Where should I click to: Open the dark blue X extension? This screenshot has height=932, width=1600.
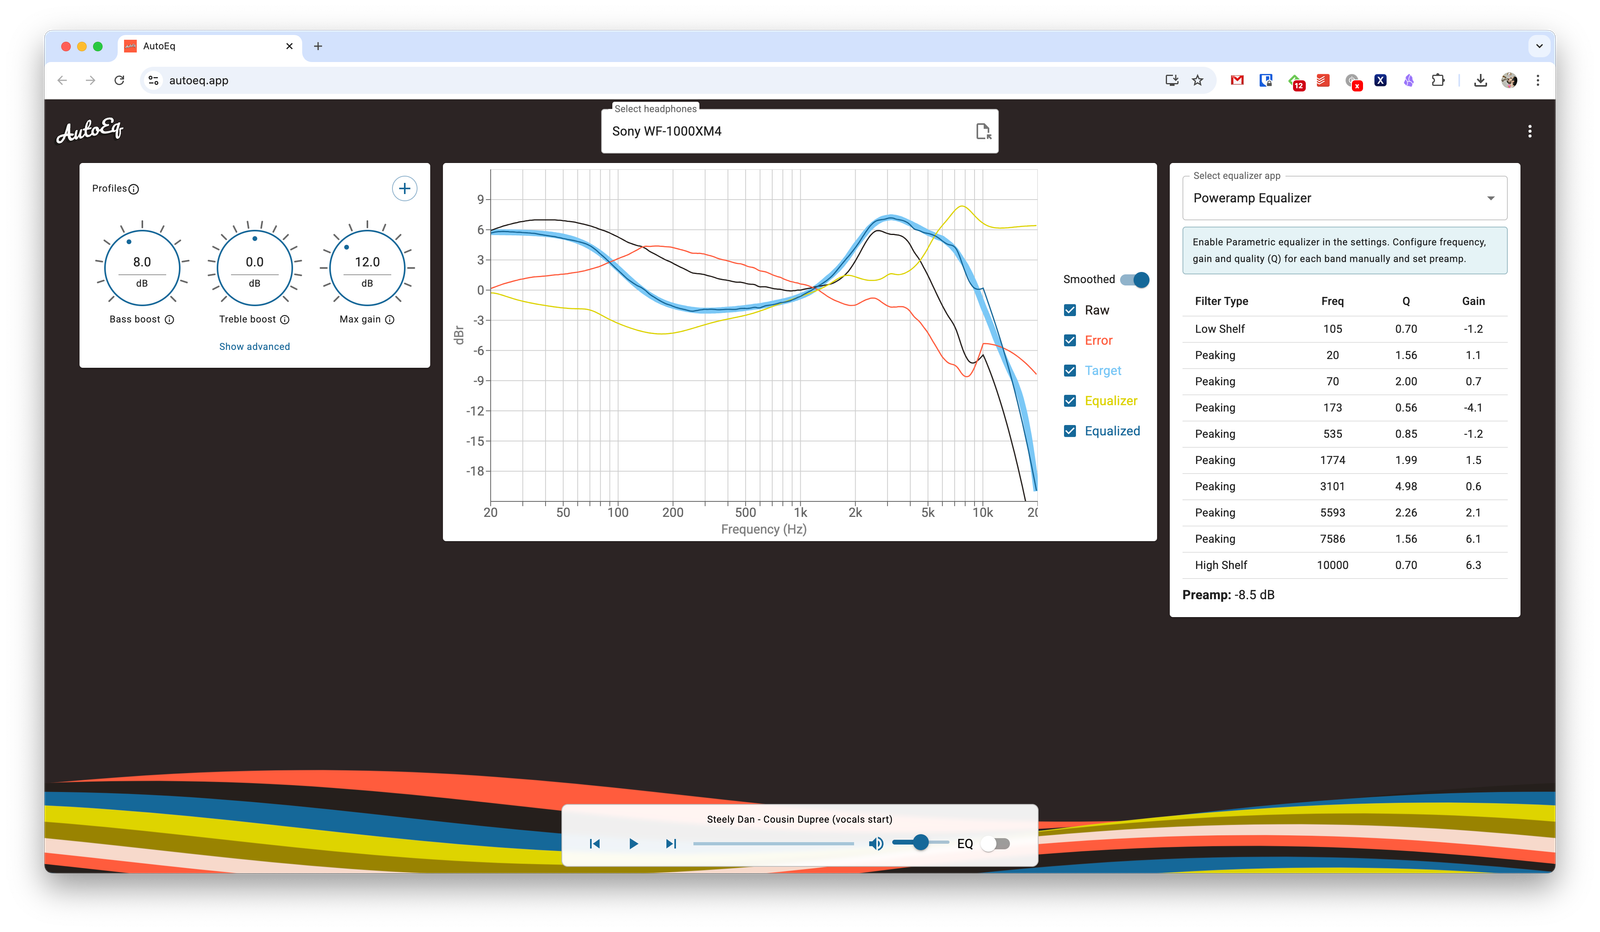pos(1380,80)
